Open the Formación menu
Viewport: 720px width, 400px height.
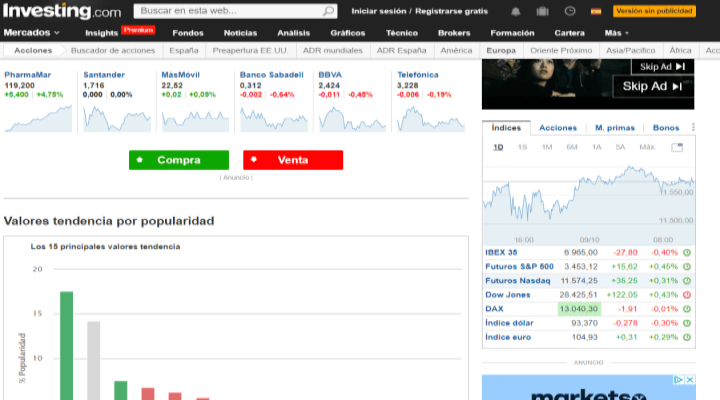click(x=512, y=33)
